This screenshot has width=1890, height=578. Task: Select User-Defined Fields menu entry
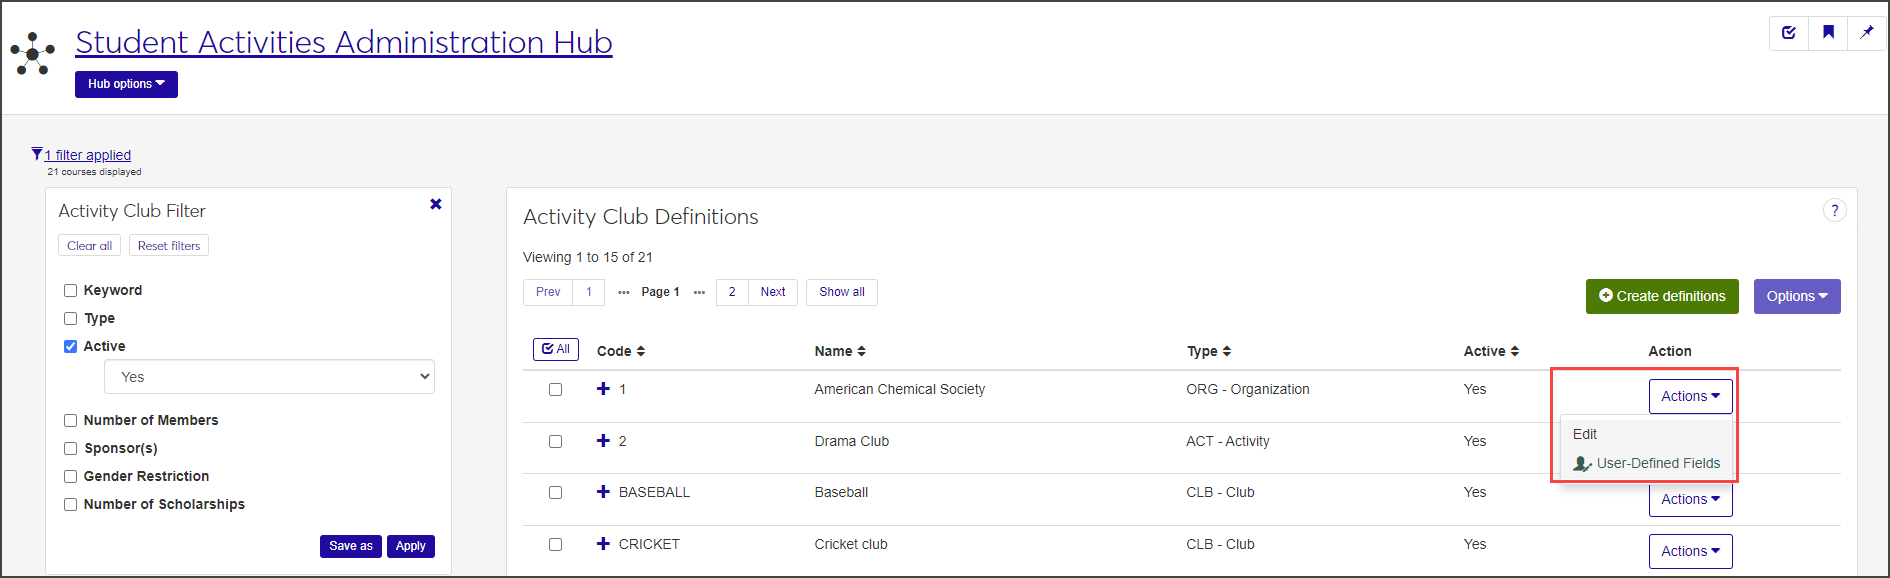pyautogui.click(x=1657, y=463)
